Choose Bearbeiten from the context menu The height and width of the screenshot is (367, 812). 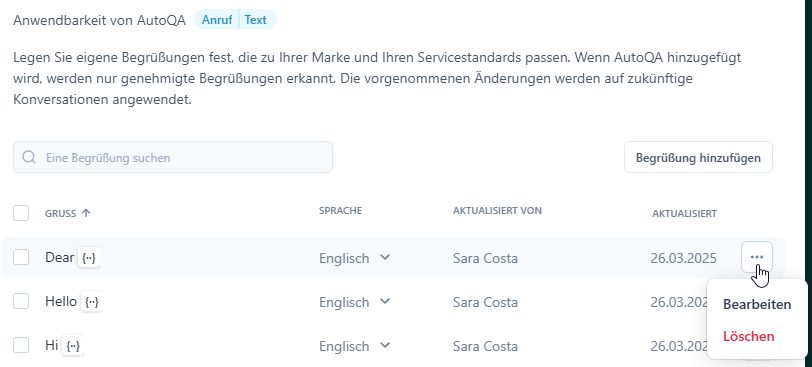coord(757,304)
